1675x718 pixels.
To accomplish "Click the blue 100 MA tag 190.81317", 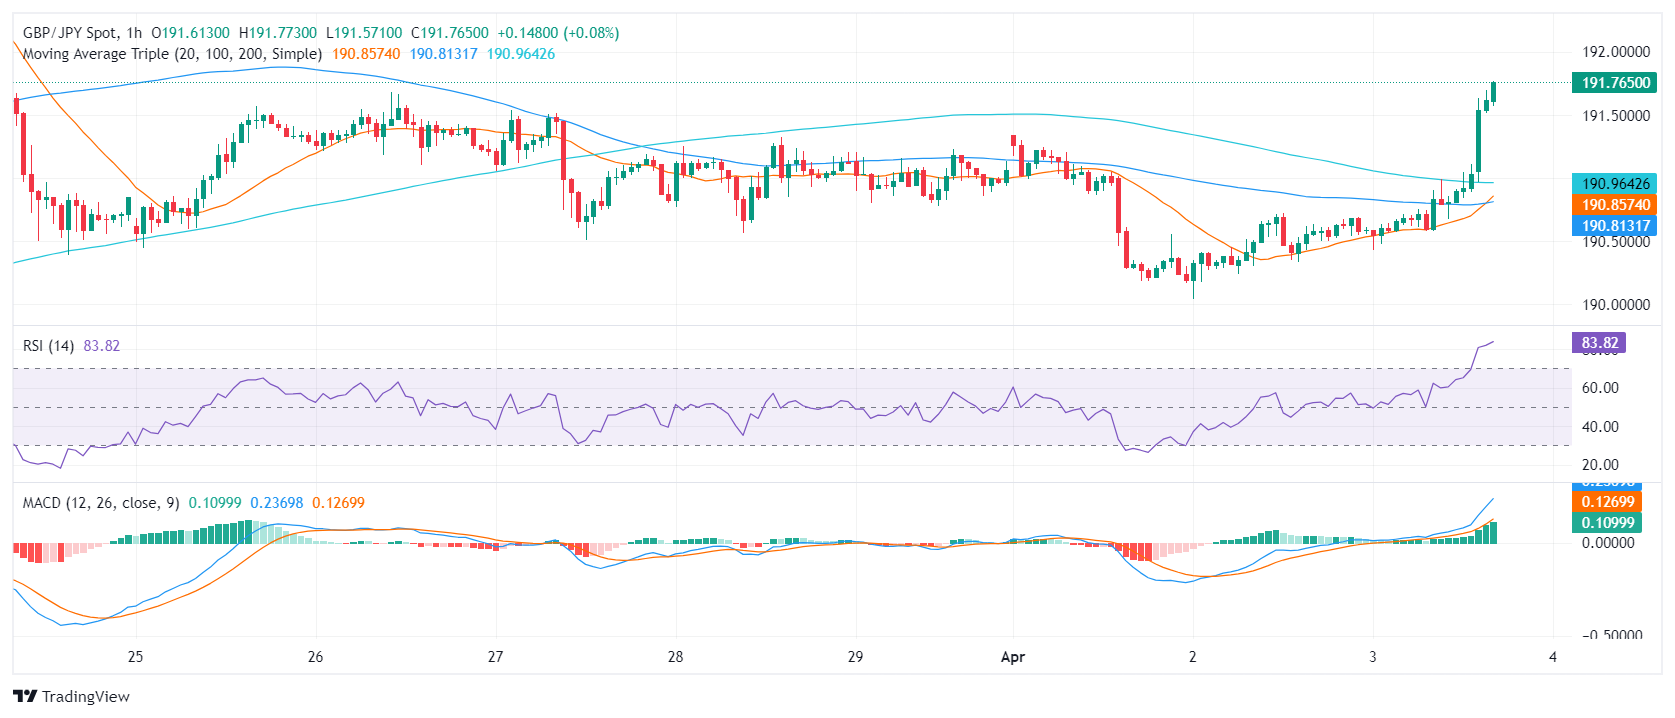I will pos(1615,226).
